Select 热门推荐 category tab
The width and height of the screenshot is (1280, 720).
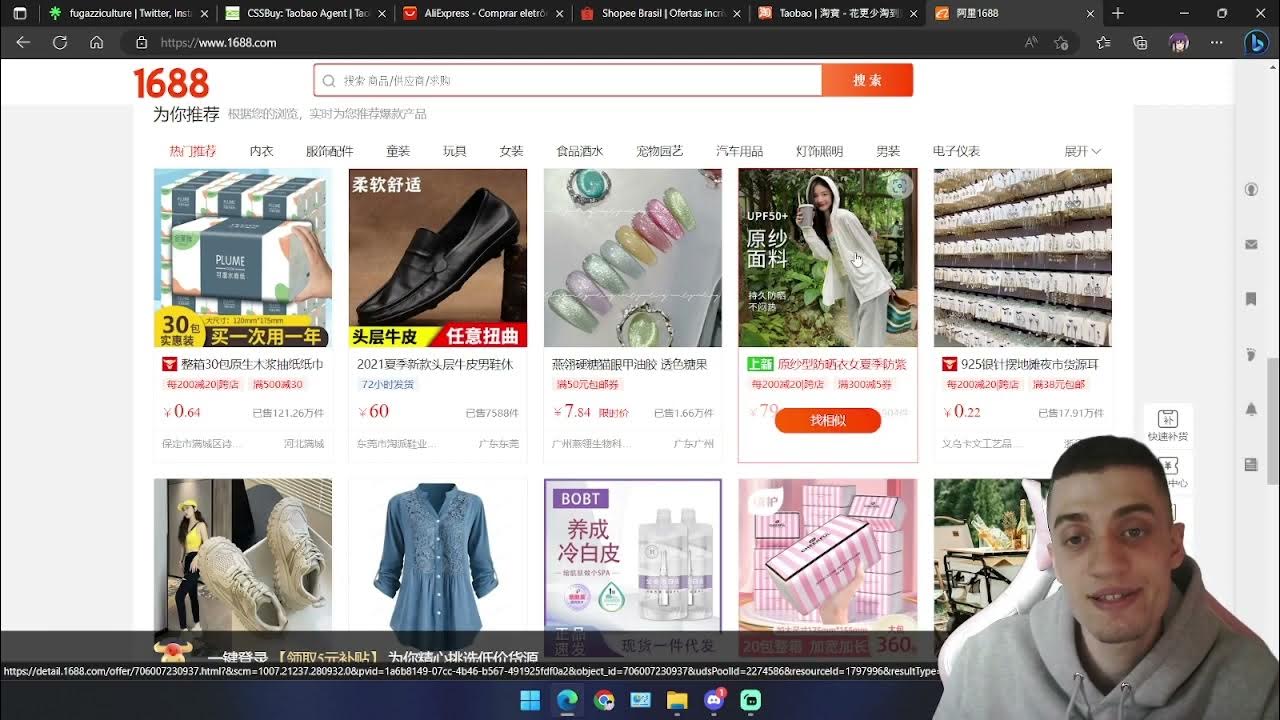coord(192,151)
